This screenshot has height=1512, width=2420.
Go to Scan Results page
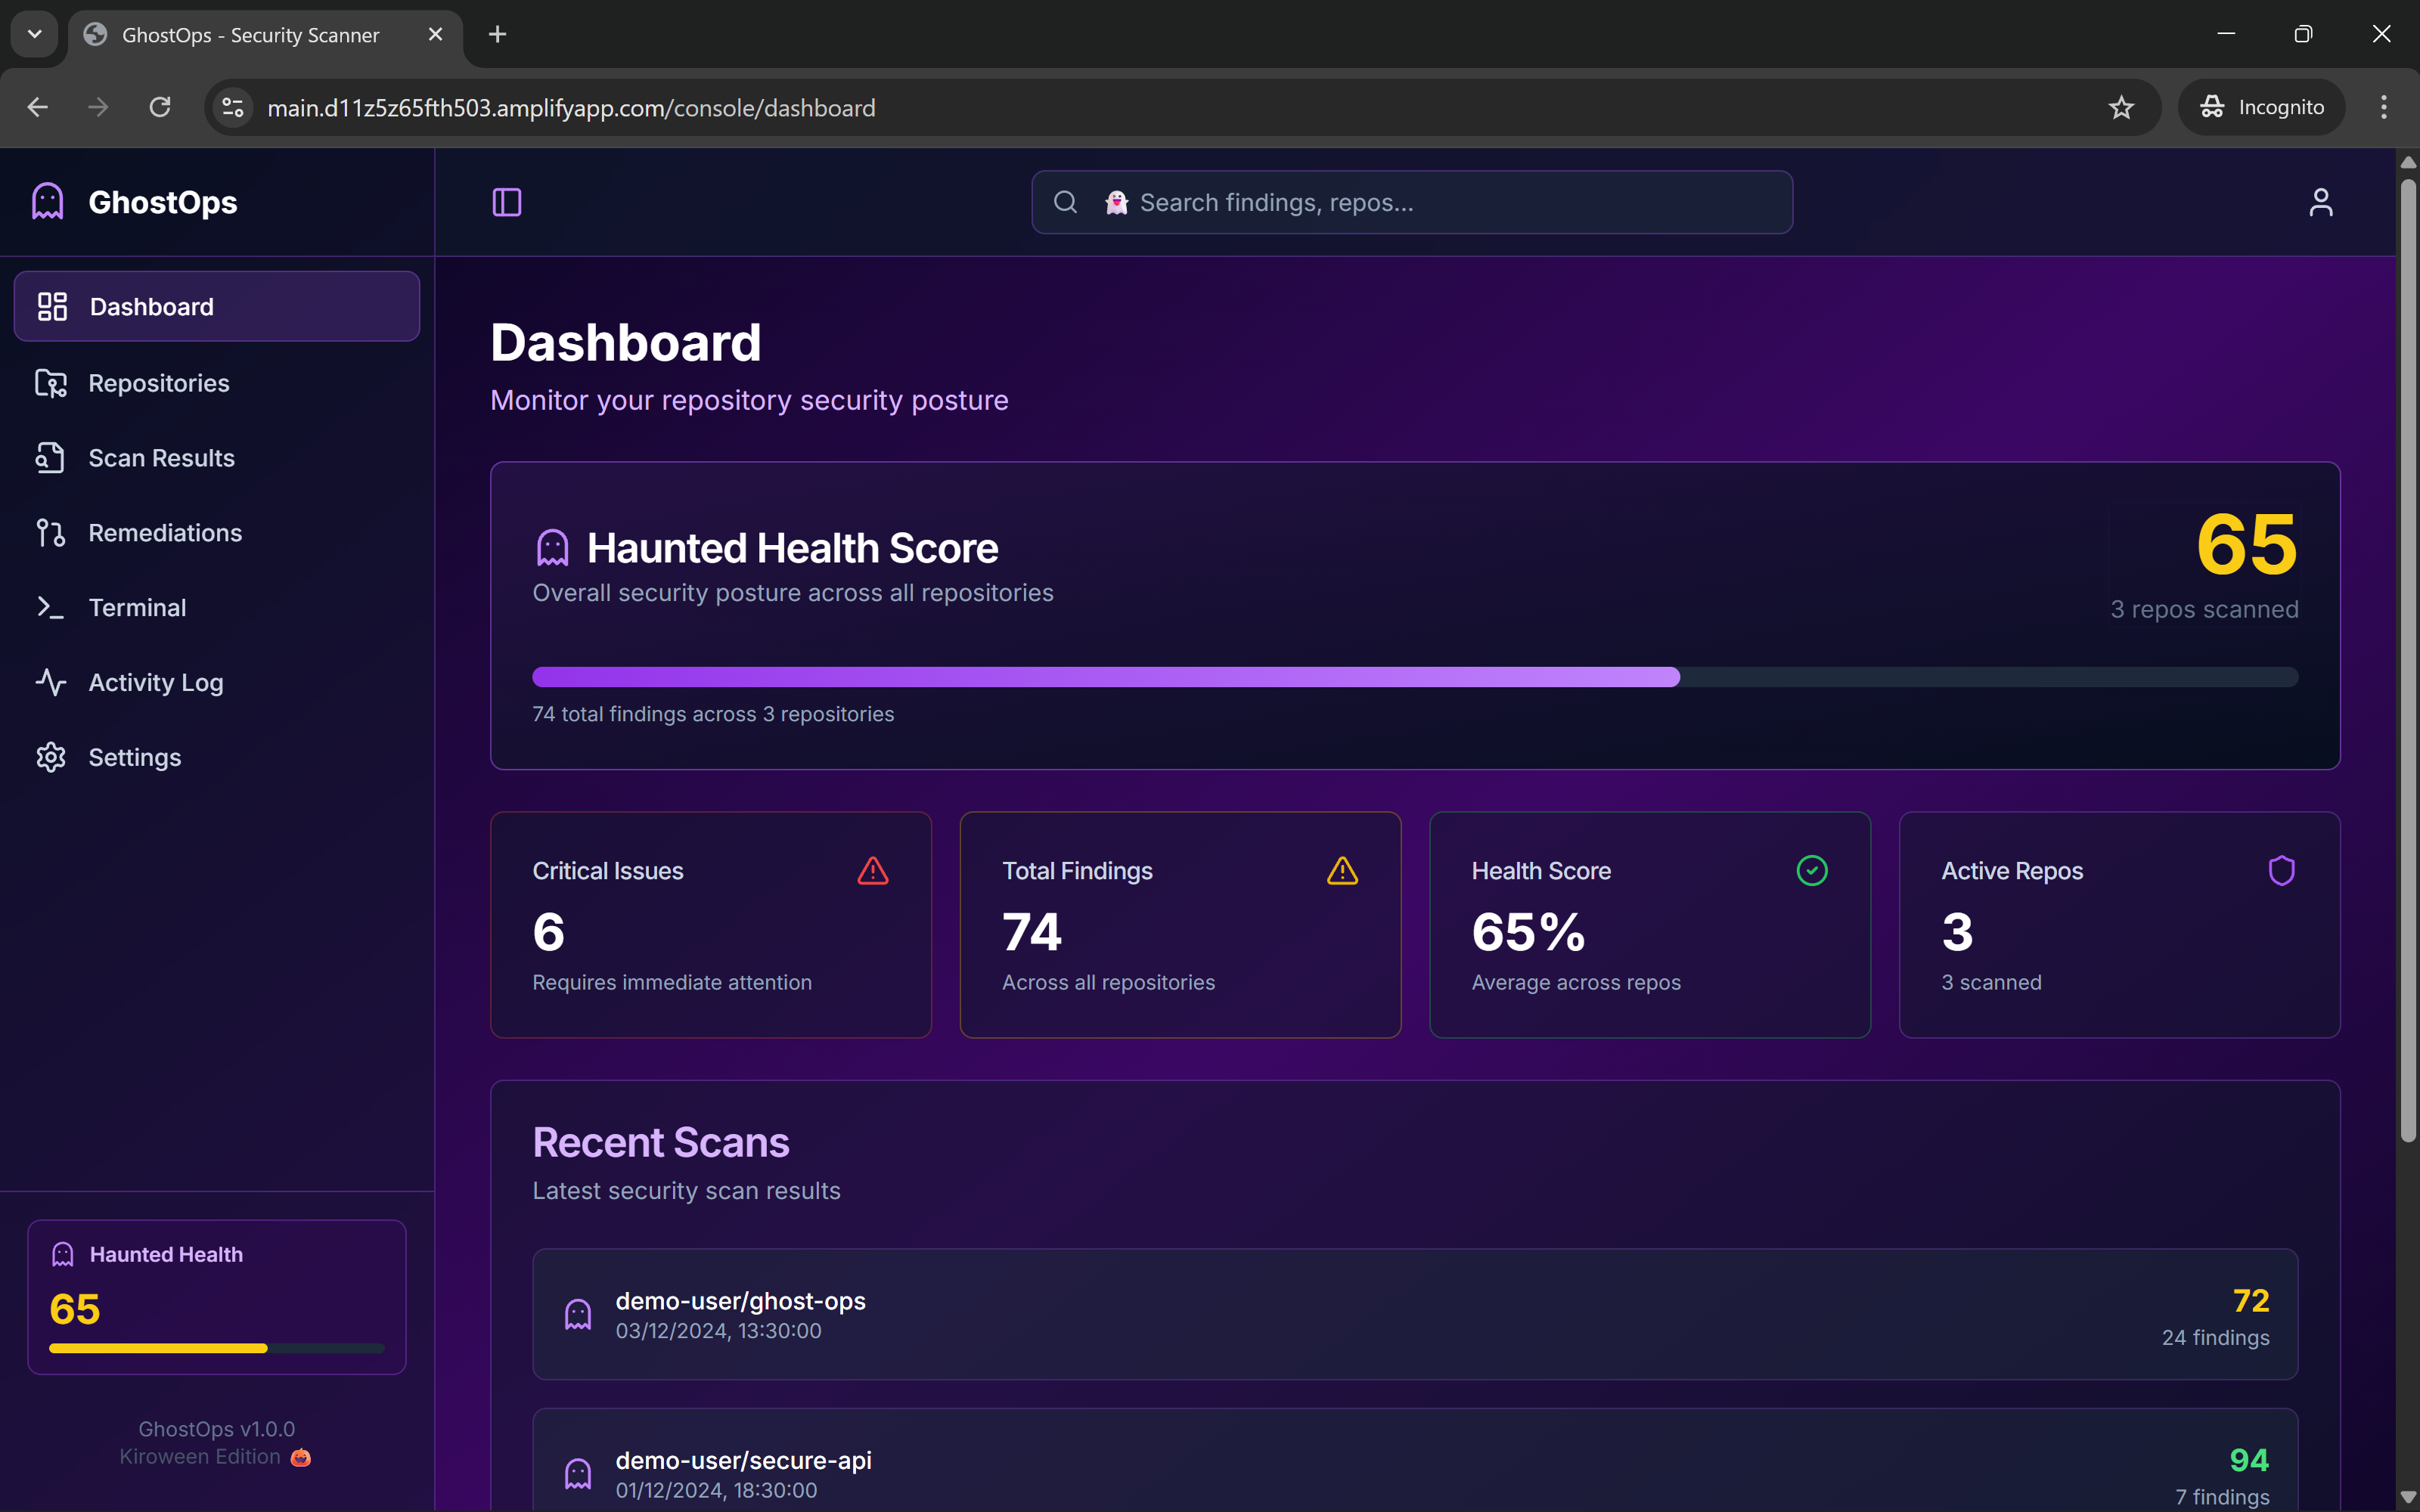(161, 458)
